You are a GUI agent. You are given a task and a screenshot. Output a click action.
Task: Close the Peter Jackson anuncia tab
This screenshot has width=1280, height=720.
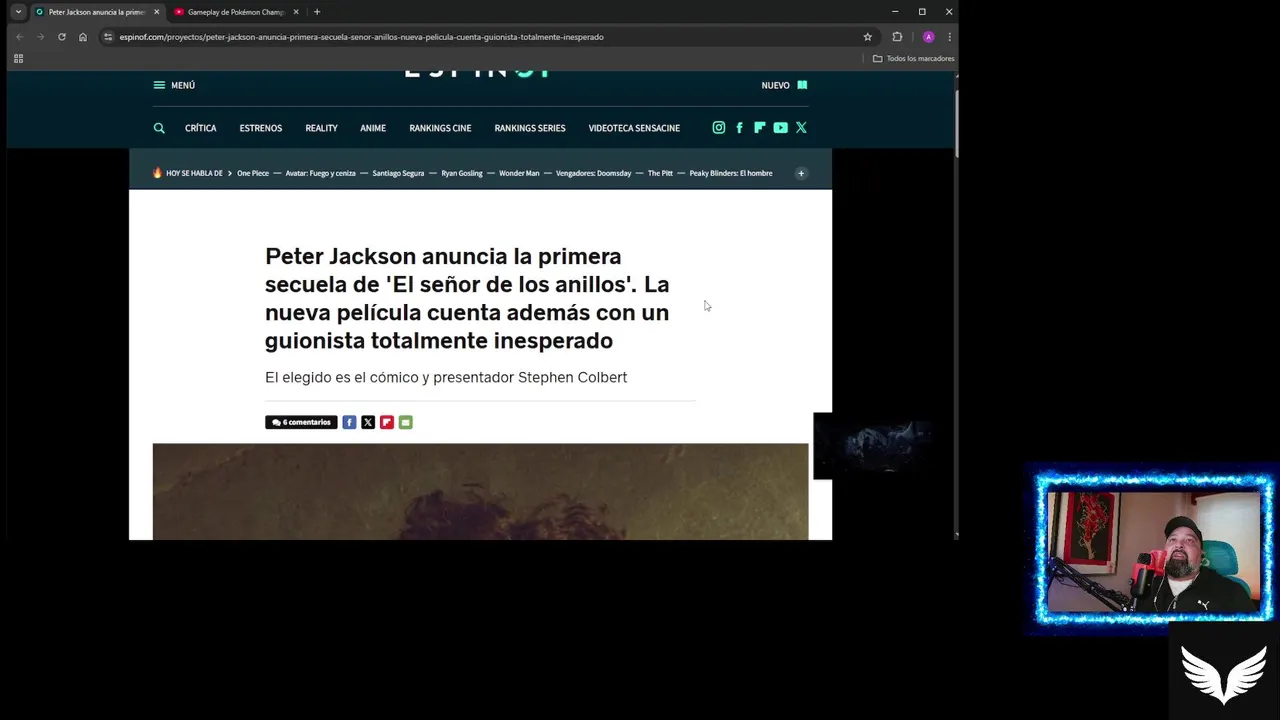pos(156,12)
